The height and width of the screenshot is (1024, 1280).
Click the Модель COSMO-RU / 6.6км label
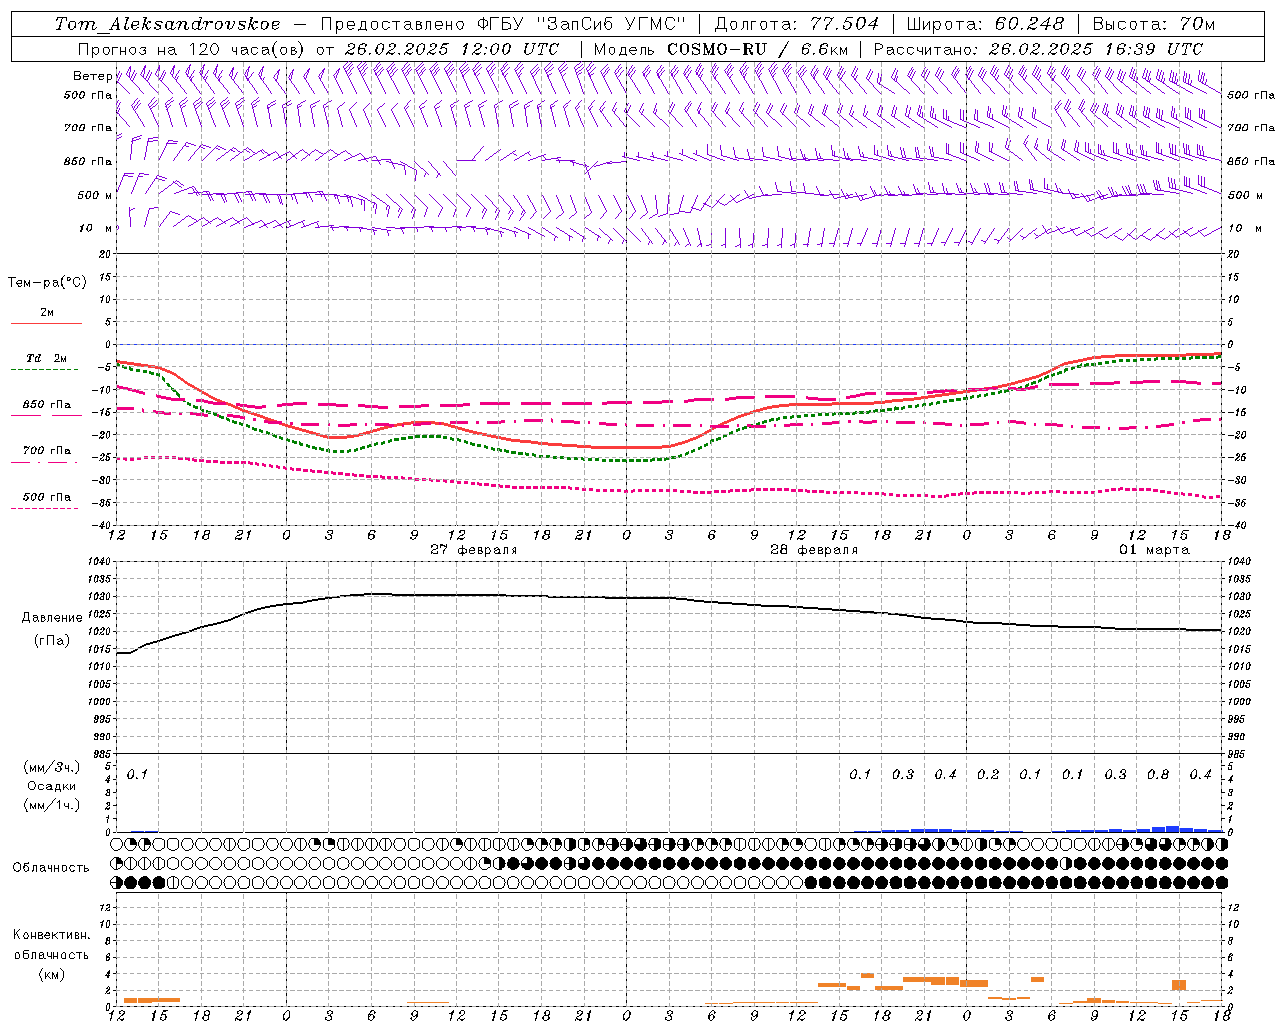720,49
